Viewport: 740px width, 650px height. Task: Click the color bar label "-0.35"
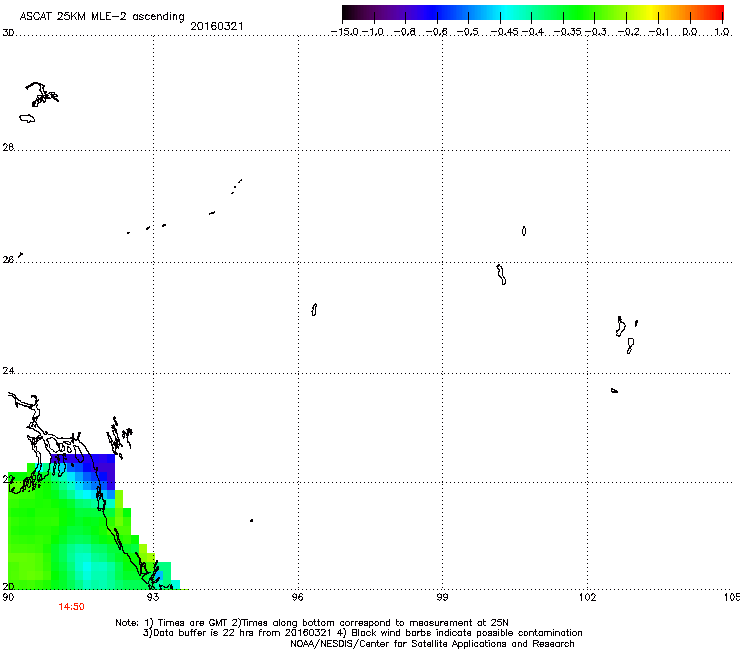point(567,32)
